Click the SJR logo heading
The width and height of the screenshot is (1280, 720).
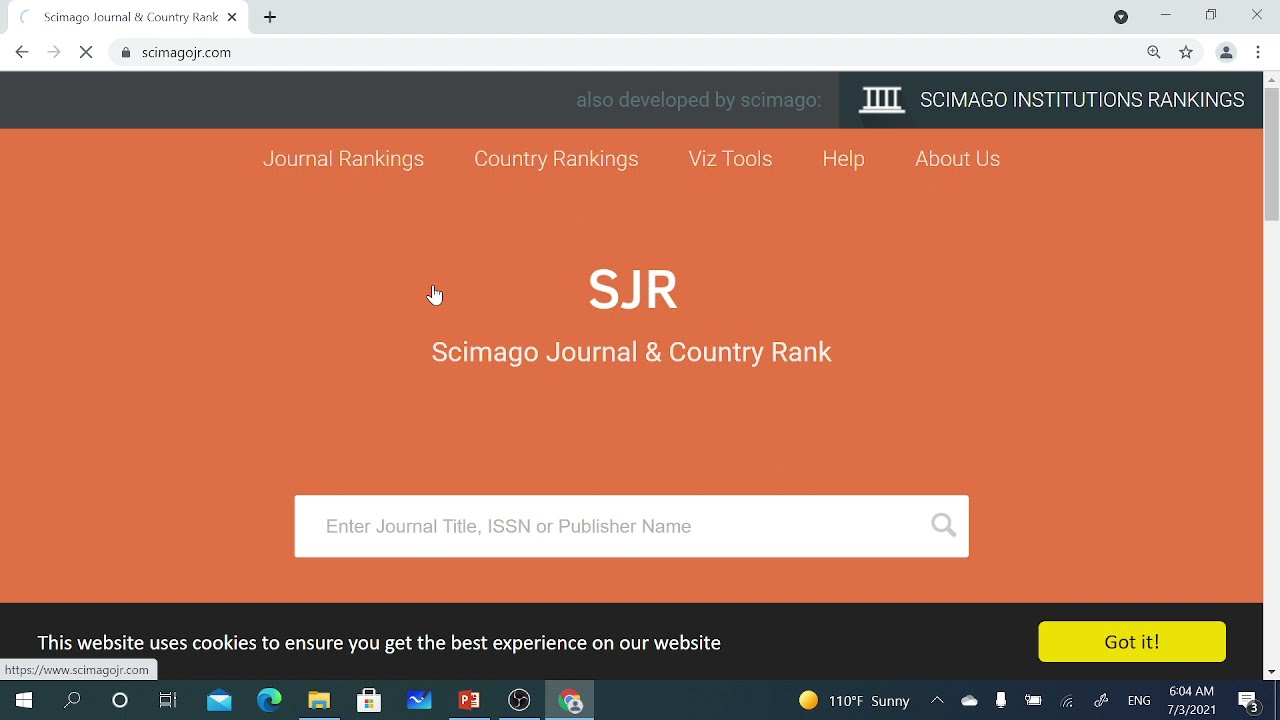(x=632, y=290)
